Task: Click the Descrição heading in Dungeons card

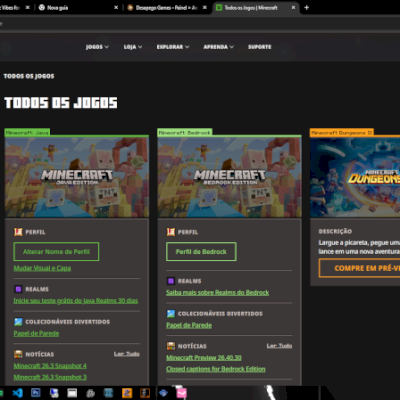Action: [335, 231]
